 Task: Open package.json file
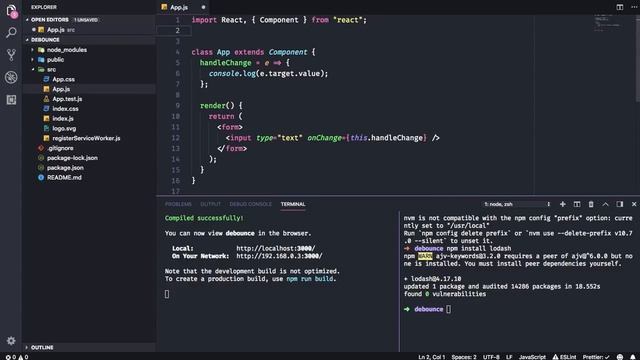point(65,168)
